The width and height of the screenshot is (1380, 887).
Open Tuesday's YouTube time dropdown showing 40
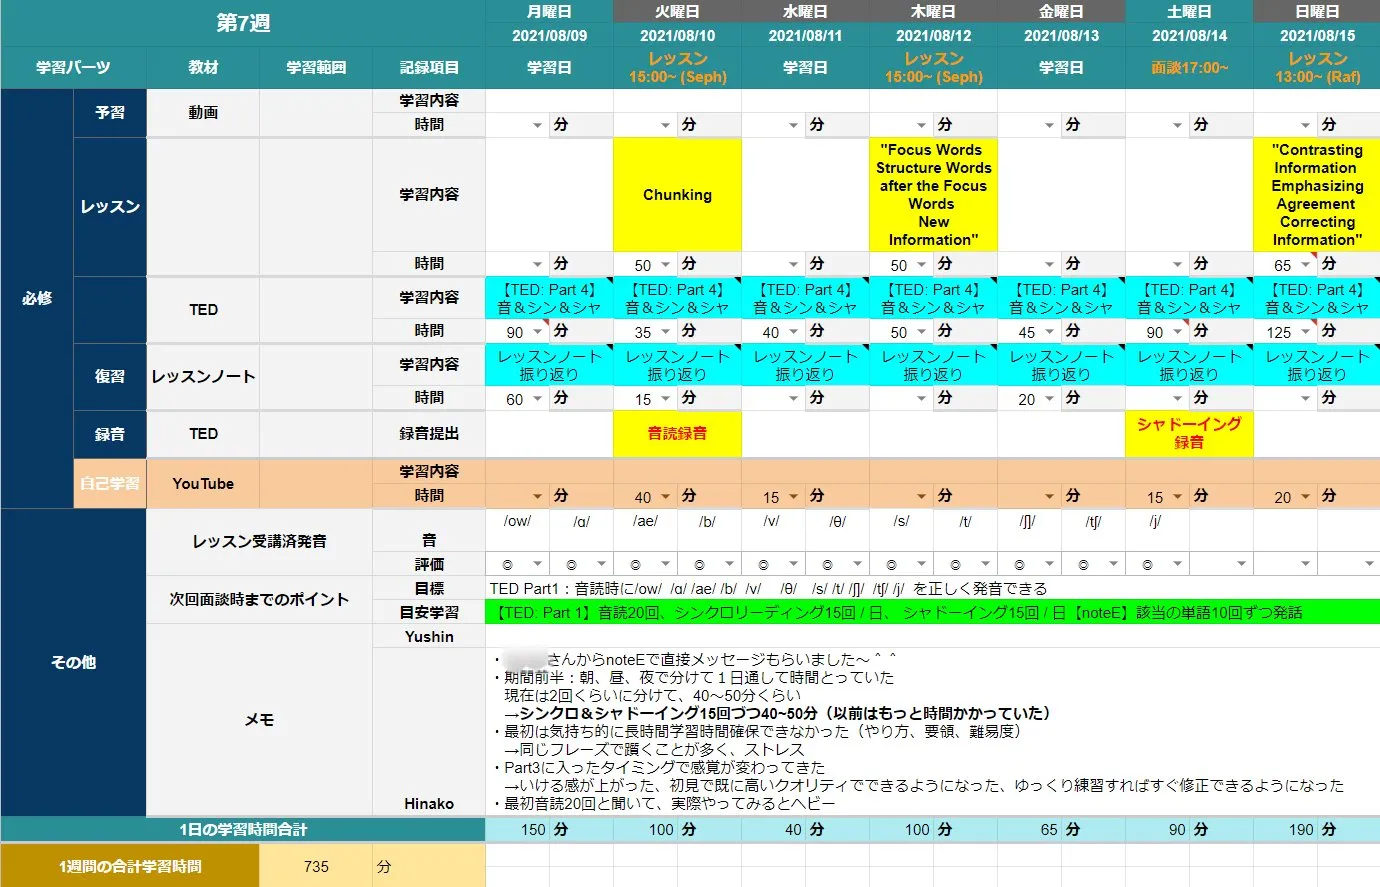pos(666,497)
